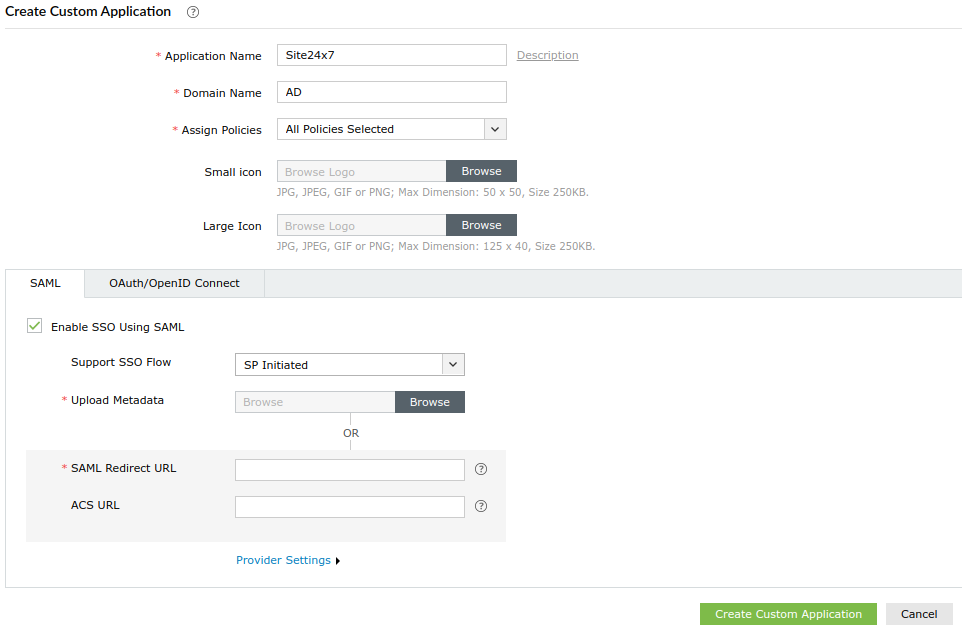Click Browse button for Small icon
This screenshot has width=962, height=641.
tap(481, 171)
